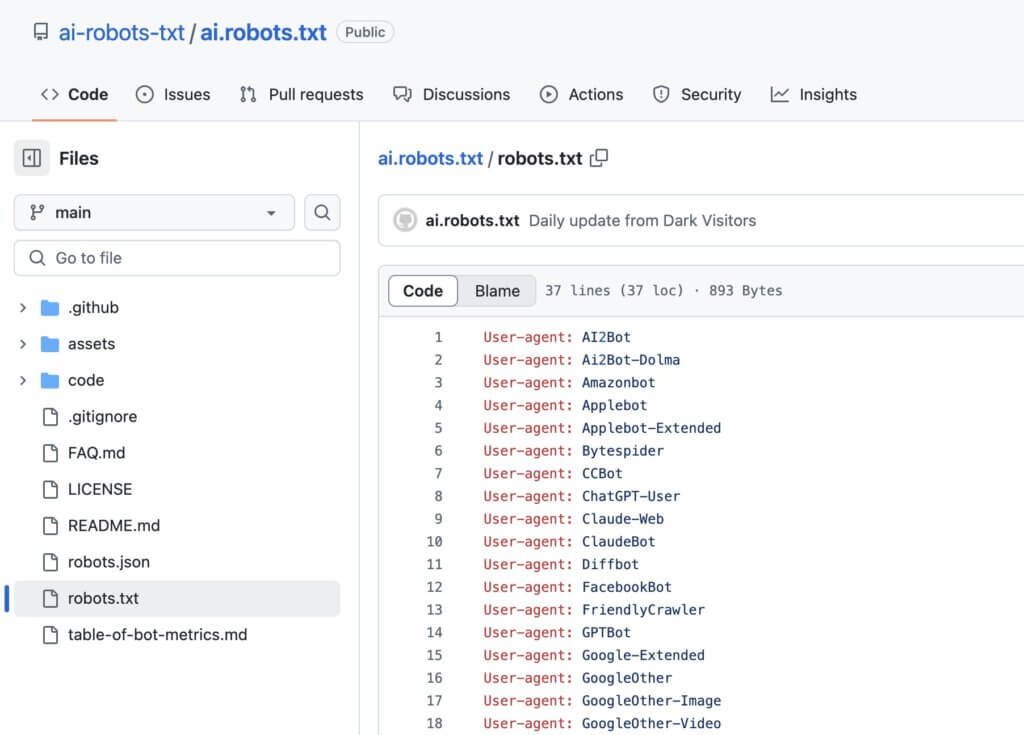This screenshot has height=735, width=1024.
Task: Click the repository icon beside ai-robots-txt
Action: 40,32
